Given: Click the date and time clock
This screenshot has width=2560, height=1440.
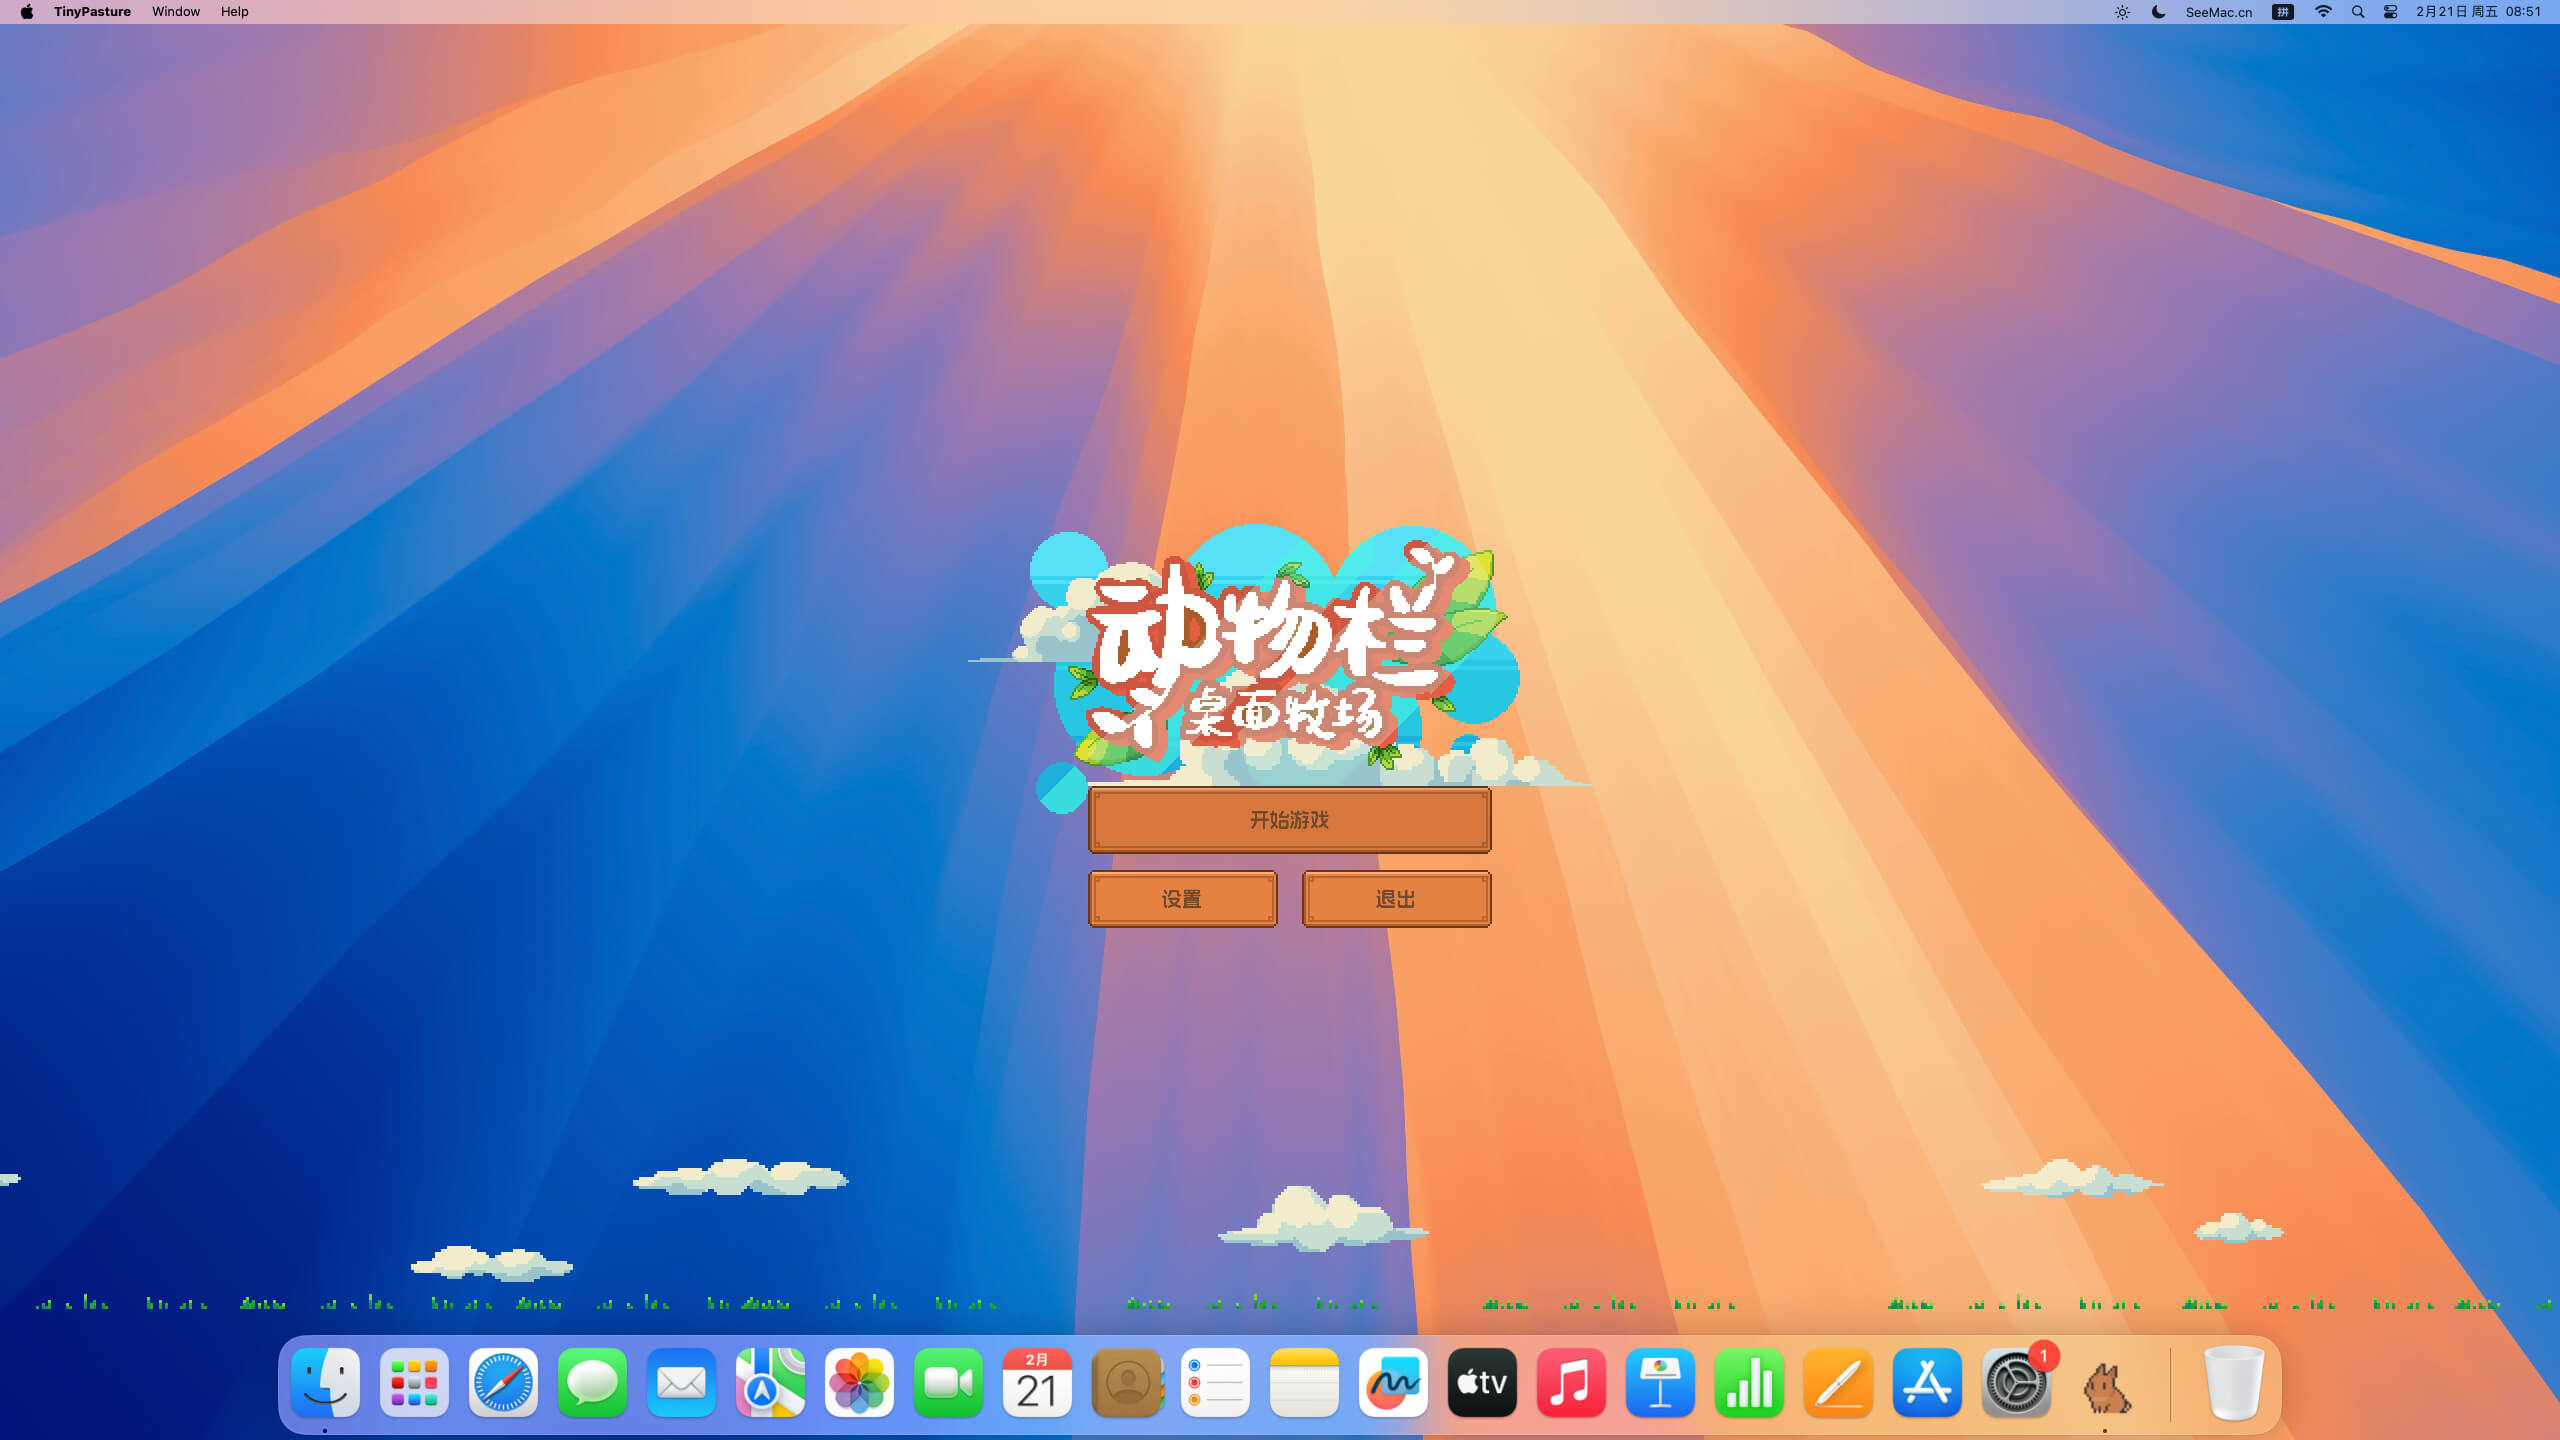Looking at the screenshot, I should pyautogui.click(x=2478, y=12).
